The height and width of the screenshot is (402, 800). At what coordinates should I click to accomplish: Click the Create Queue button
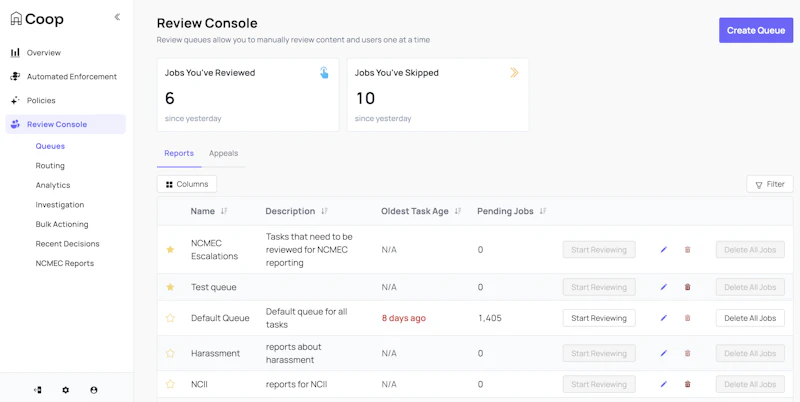(x=756, y=31)
